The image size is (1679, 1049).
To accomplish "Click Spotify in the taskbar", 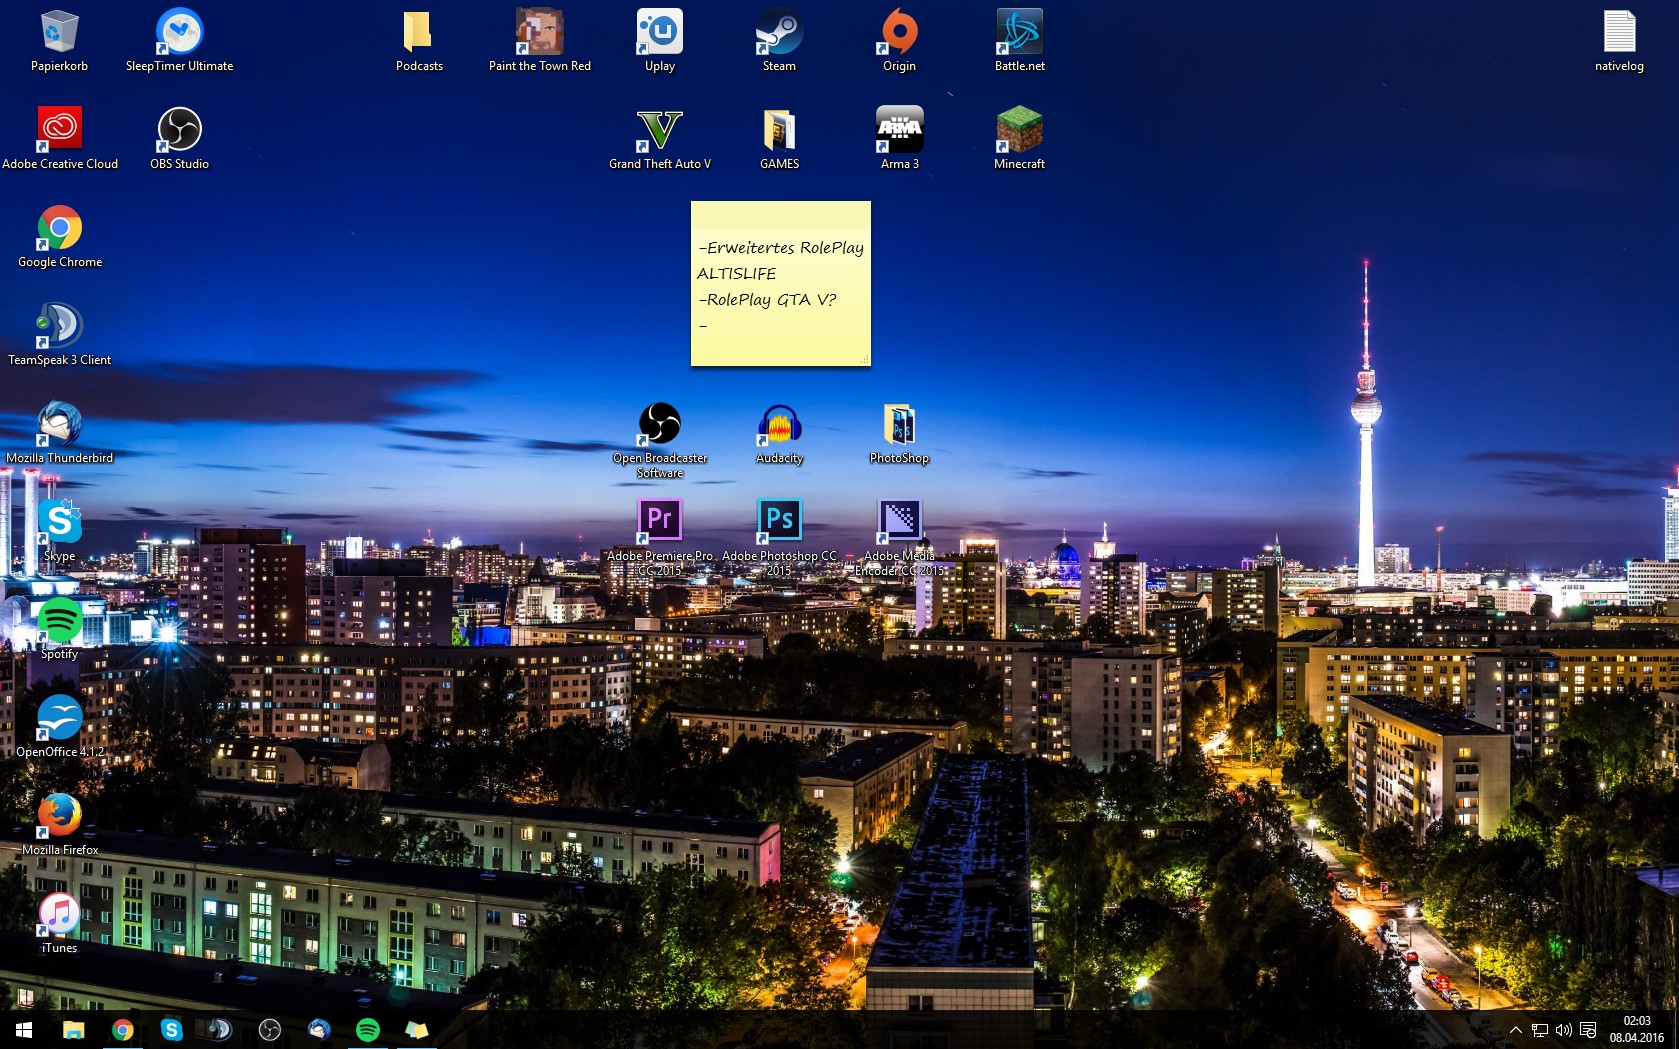I will pos(368,1030).
